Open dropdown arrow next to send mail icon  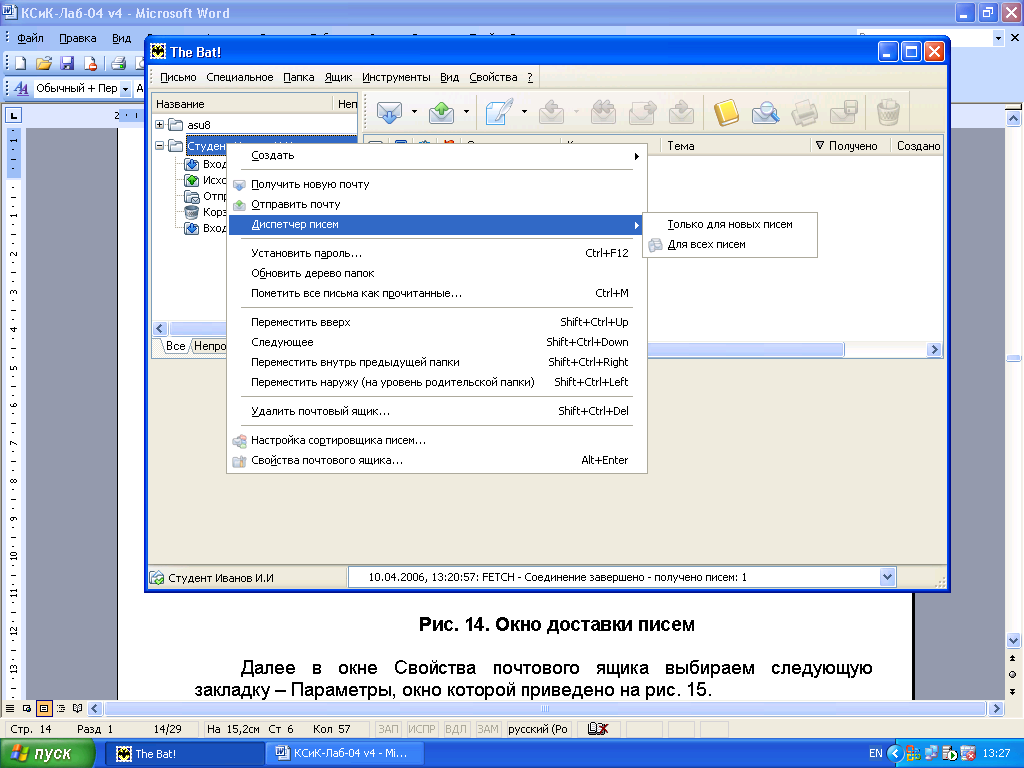tap(466, 112)
